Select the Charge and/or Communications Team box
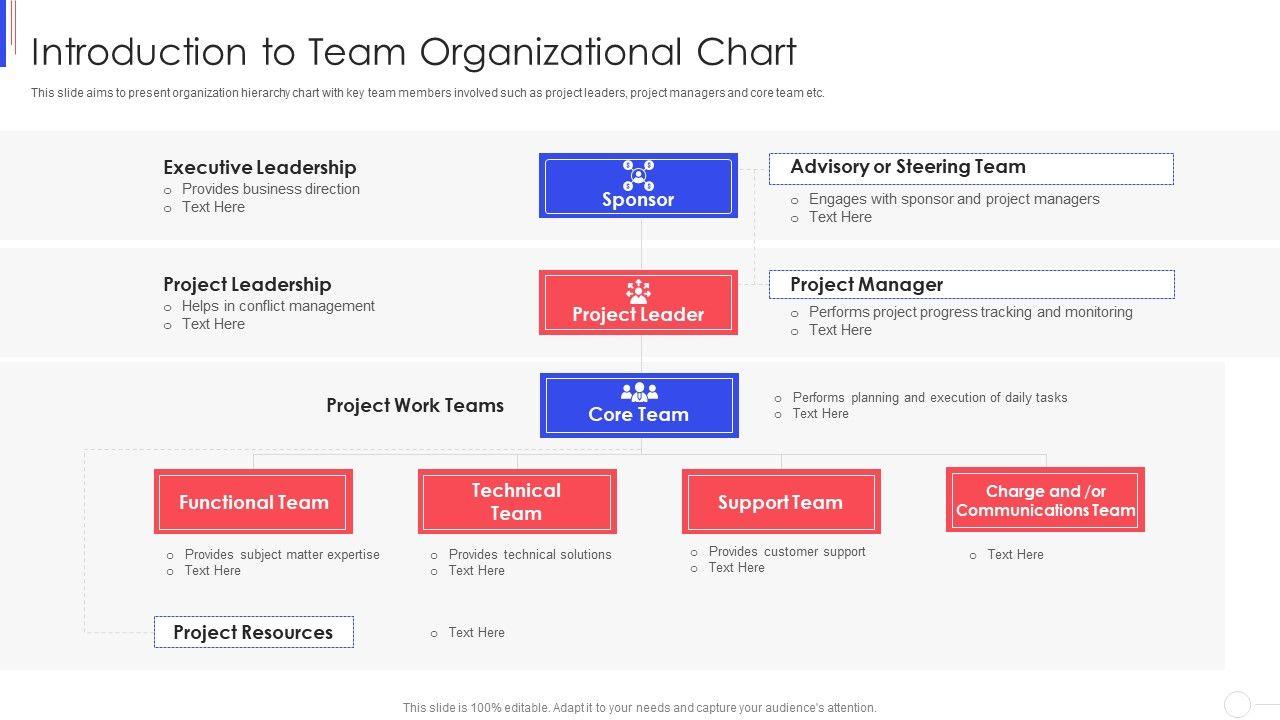 click(1045, 500)
